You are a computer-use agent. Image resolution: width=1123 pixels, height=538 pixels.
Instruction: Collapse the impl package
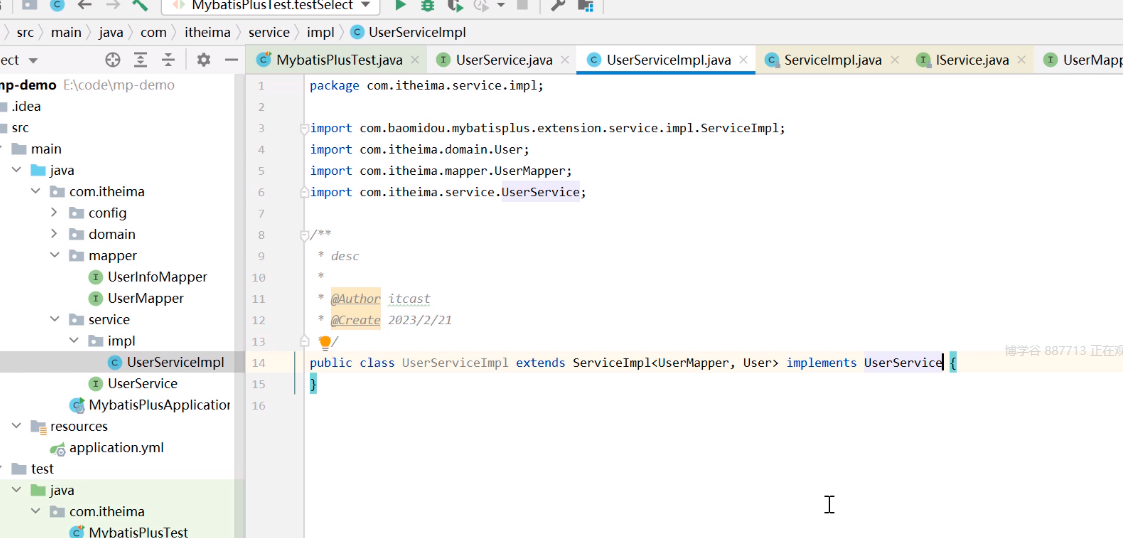[x=74, y=341]
